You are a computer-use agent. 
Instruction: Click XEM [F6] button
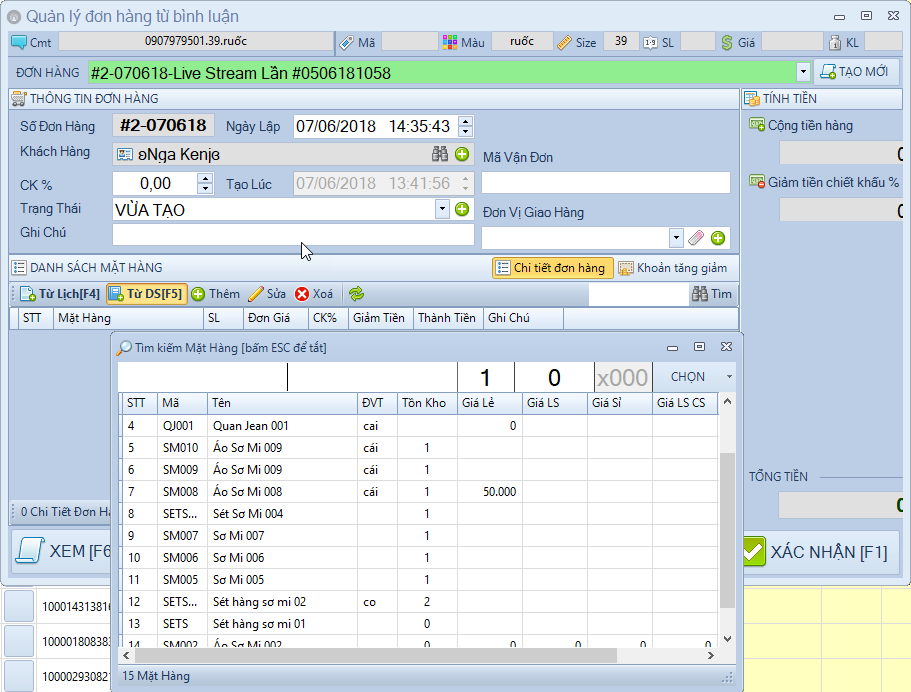click(62, 551)
